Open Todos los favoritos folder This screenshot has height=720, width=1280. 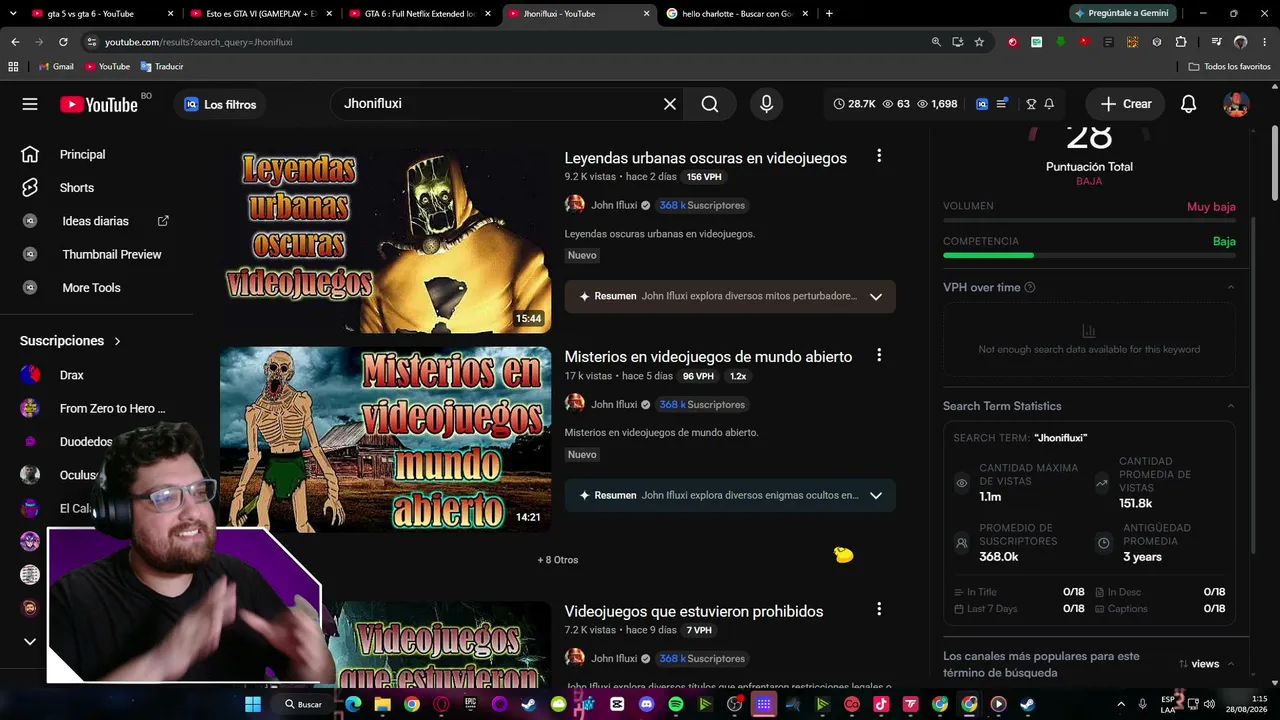click(1230, 66)
